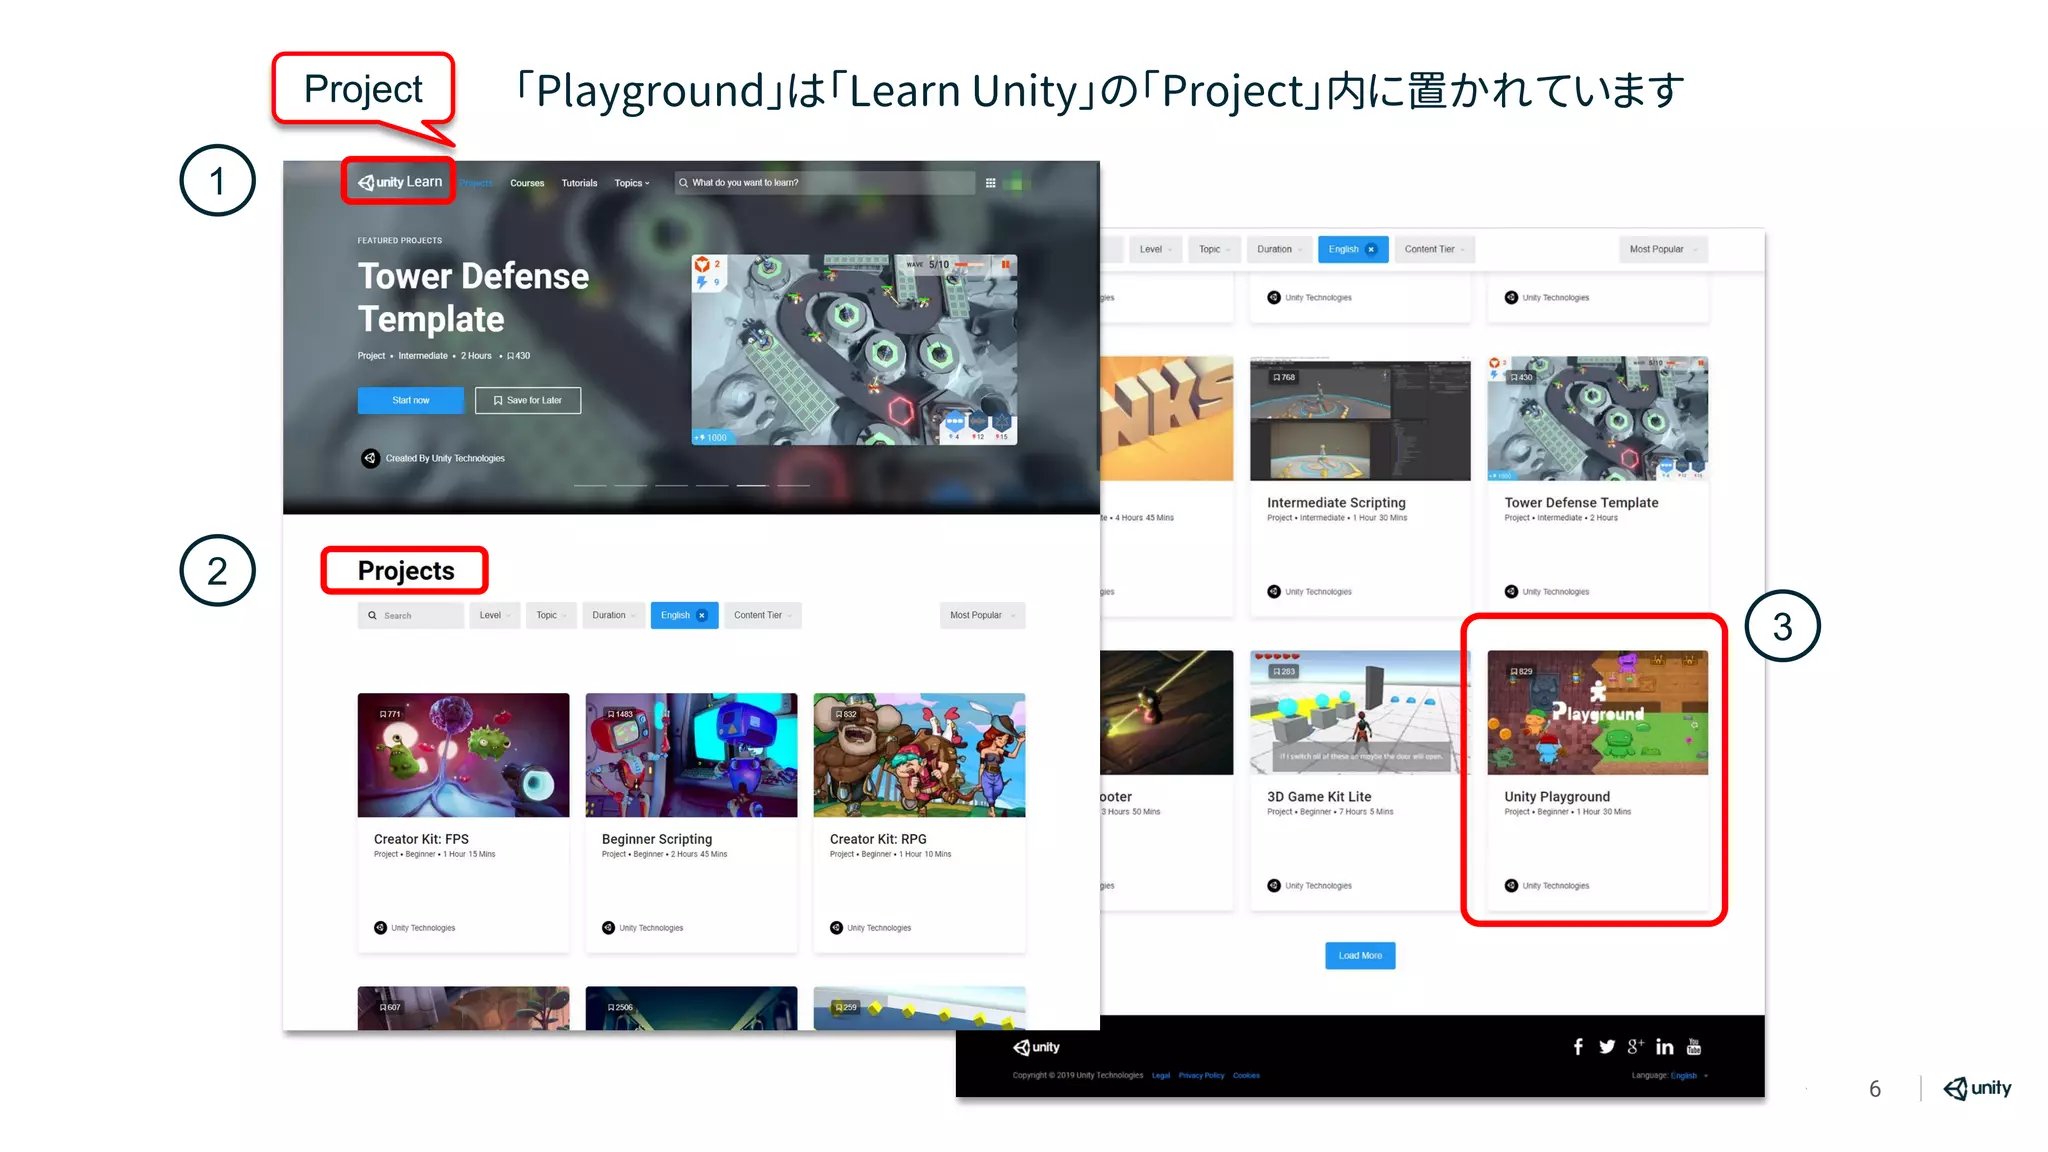Open the Most Popular sort dropdown in Projects
This screenshot has height=1152, width=2048.
(983, 615)
